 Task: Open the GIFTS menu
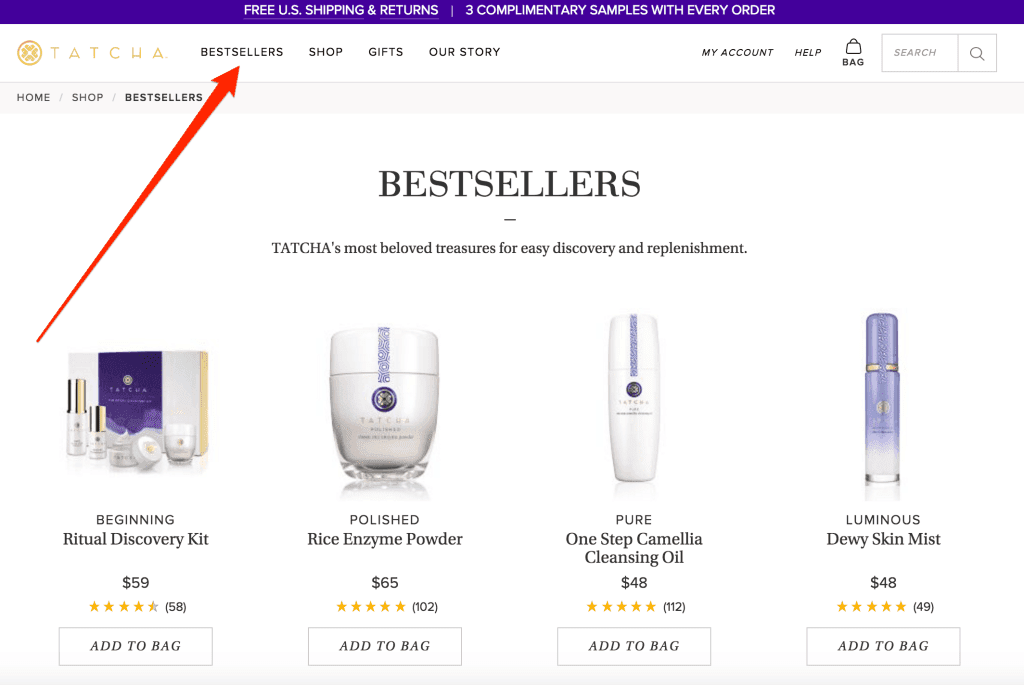[x=385, y=52]
